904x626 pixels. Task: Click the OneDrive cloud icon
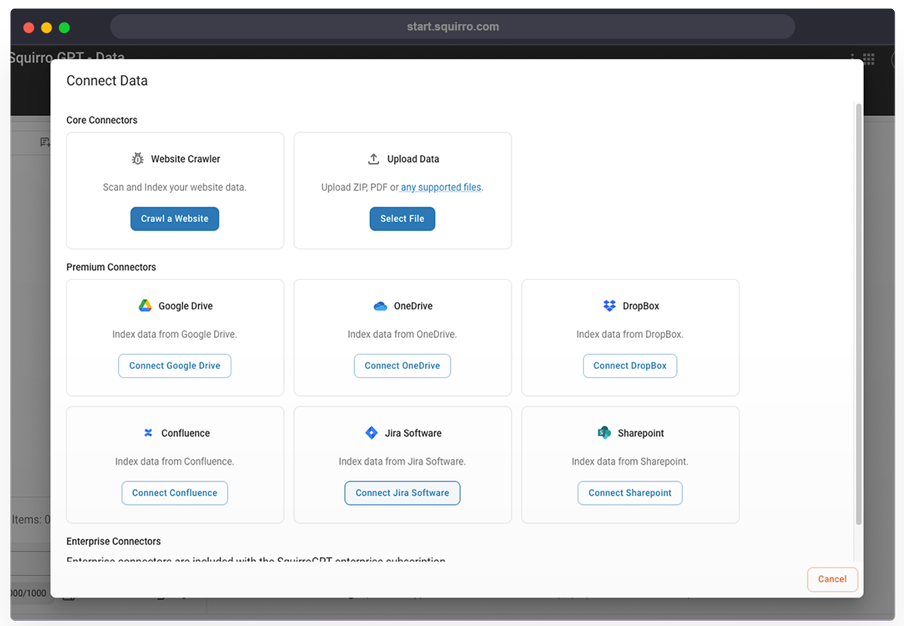tap(381, 306)
